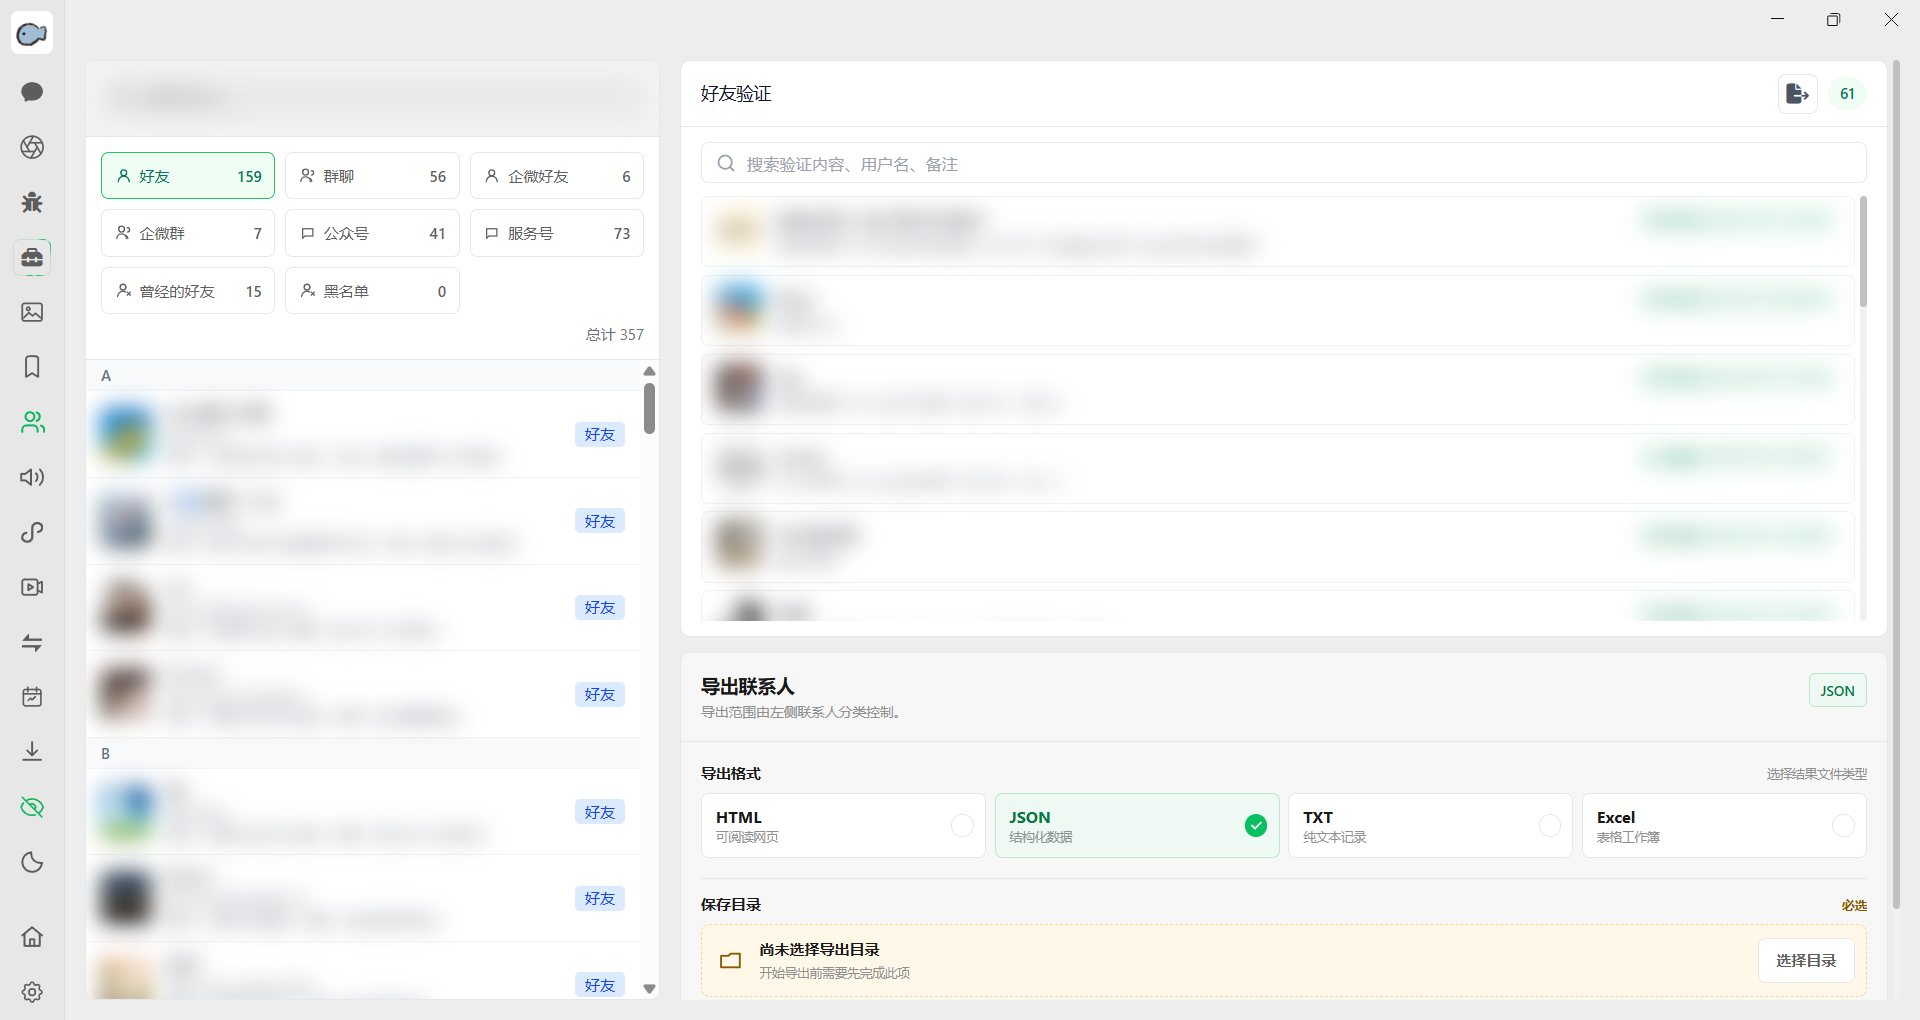
Task: Click the 导出联系人 heading
Action: pyautogui.click(x=748, y=687)
